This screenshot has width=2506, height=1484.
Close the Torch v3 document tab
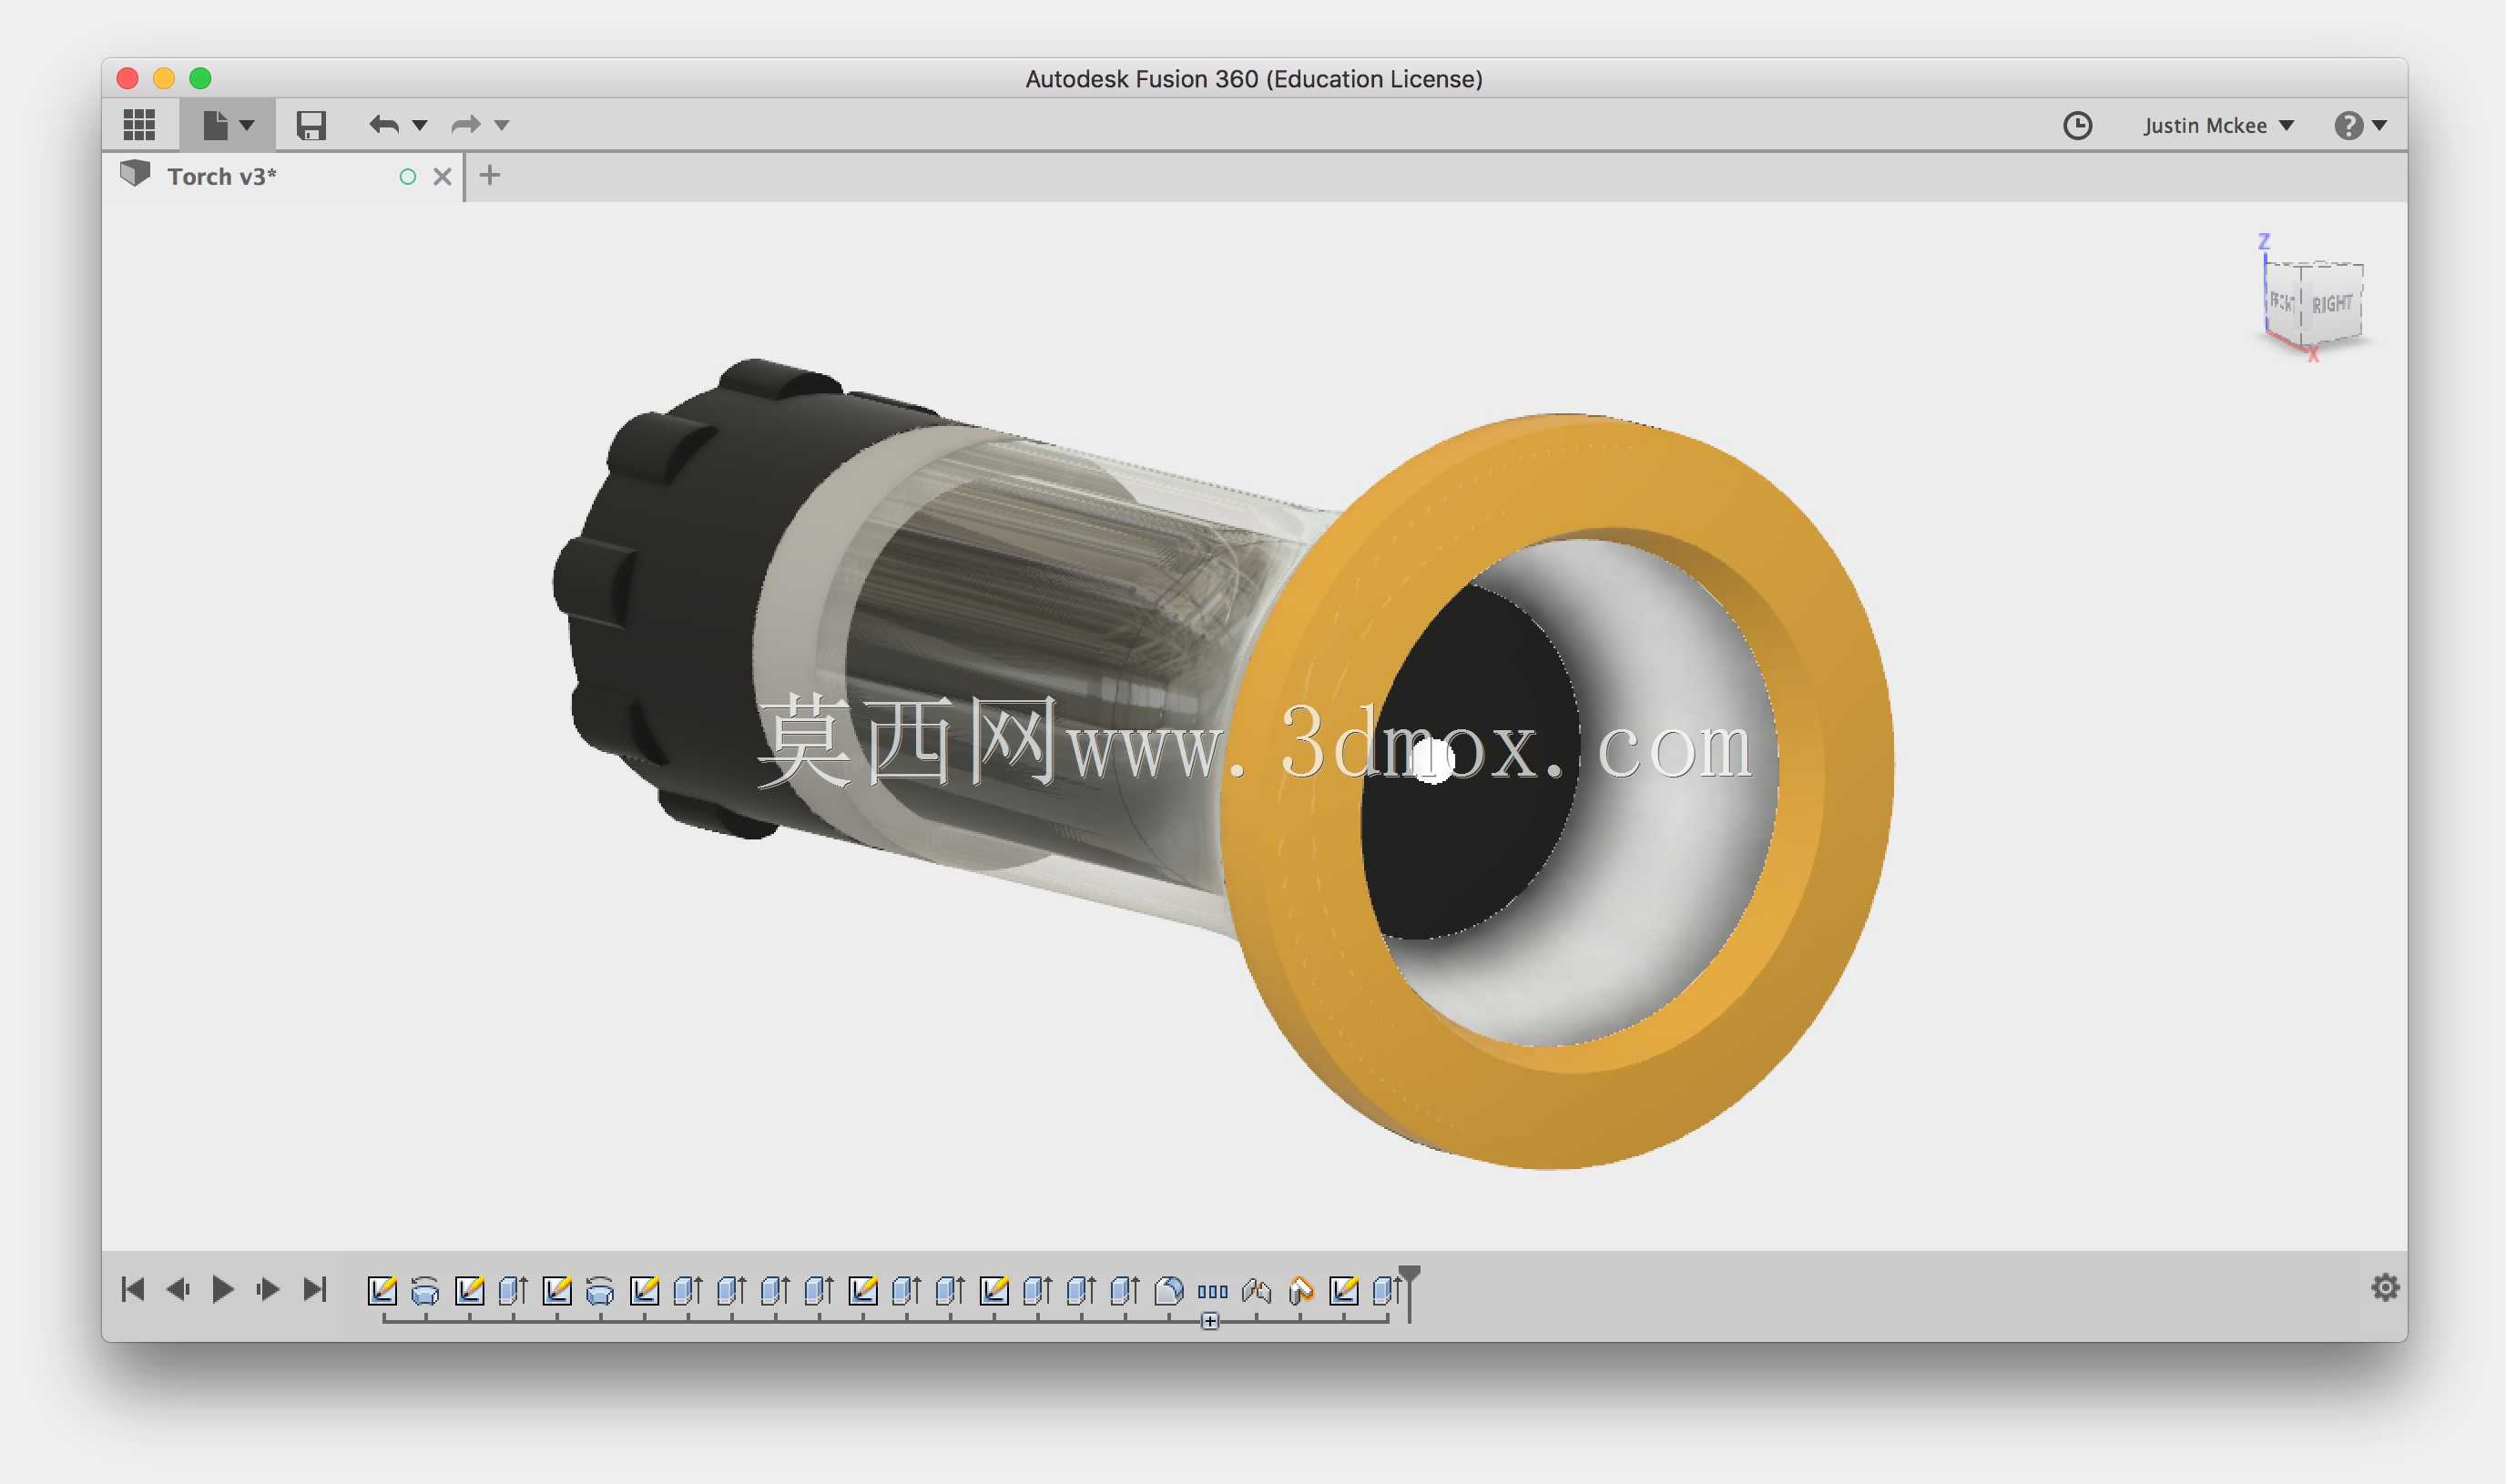pyautogui.click(x=442, y=177)
